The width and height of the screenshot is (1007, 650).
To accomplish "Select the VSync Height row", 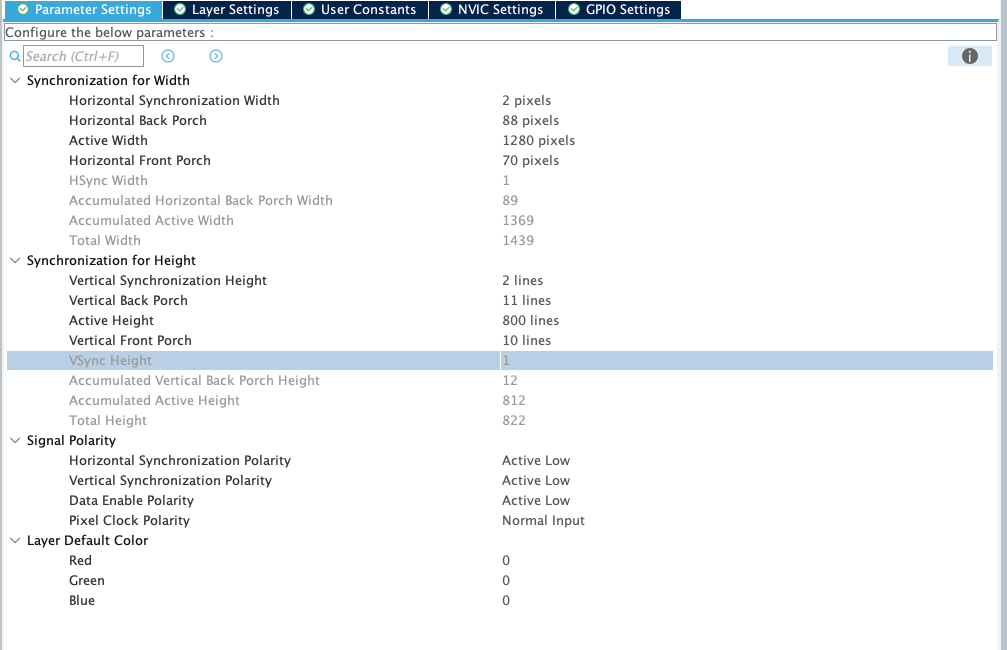I will point(300,360).
